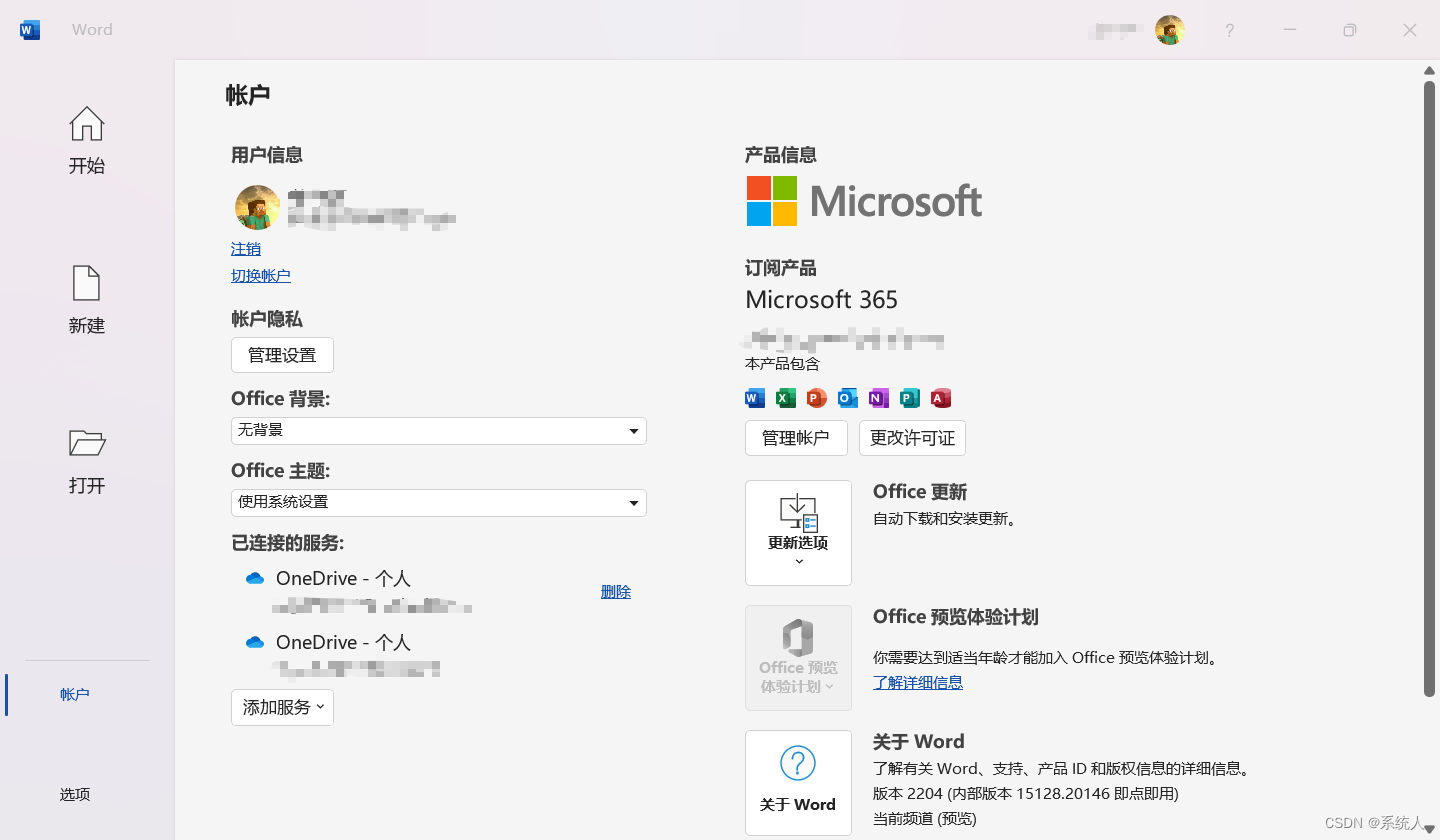Click the Microsoft four-color logo
This screenshot has width=1440, height=840.
pos(772,201)
